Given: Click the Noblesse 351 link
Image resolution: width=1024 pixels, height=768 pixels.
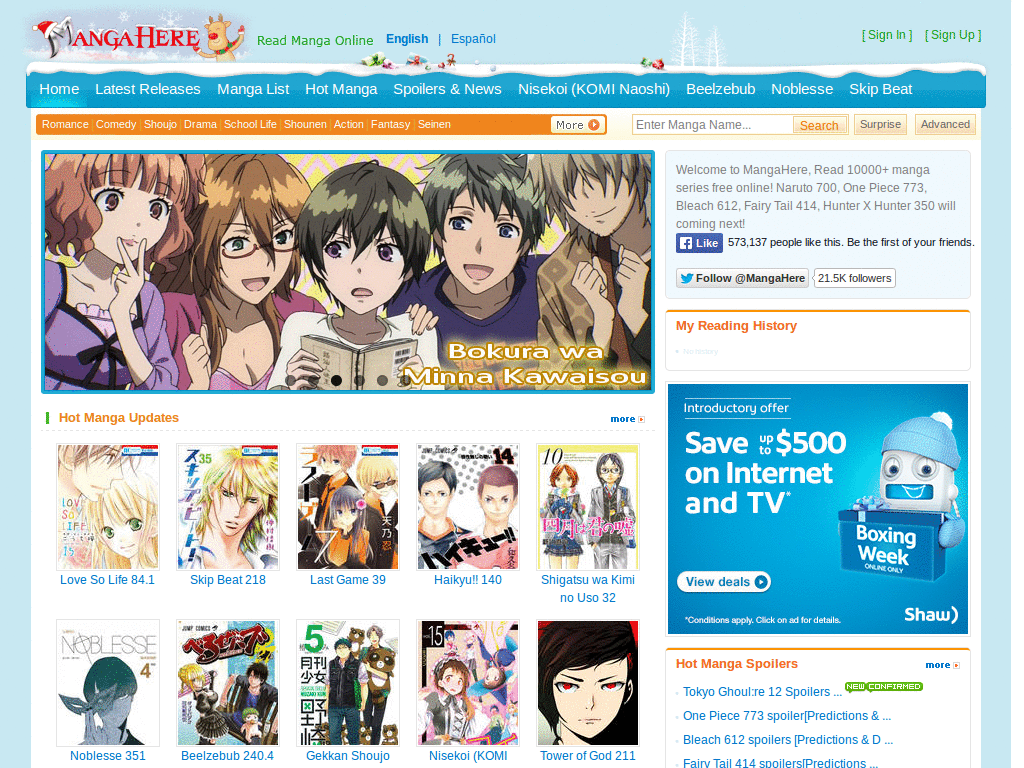Looking at the screenshot, I should [x=108, y=756].
